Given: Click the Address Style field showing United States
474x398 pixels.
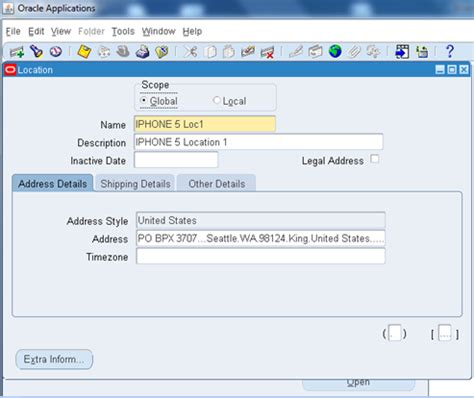Looking at the screenshot, I should pos(261,220).
